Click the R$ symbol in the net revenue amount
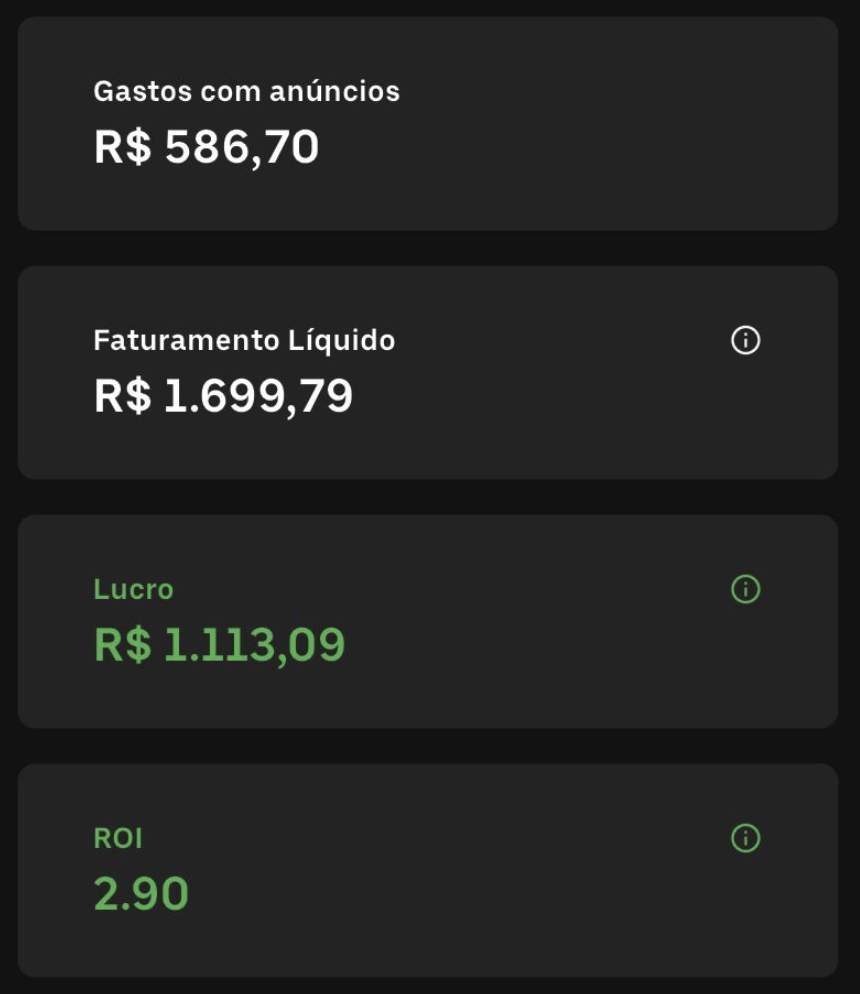 pos(122,397)
